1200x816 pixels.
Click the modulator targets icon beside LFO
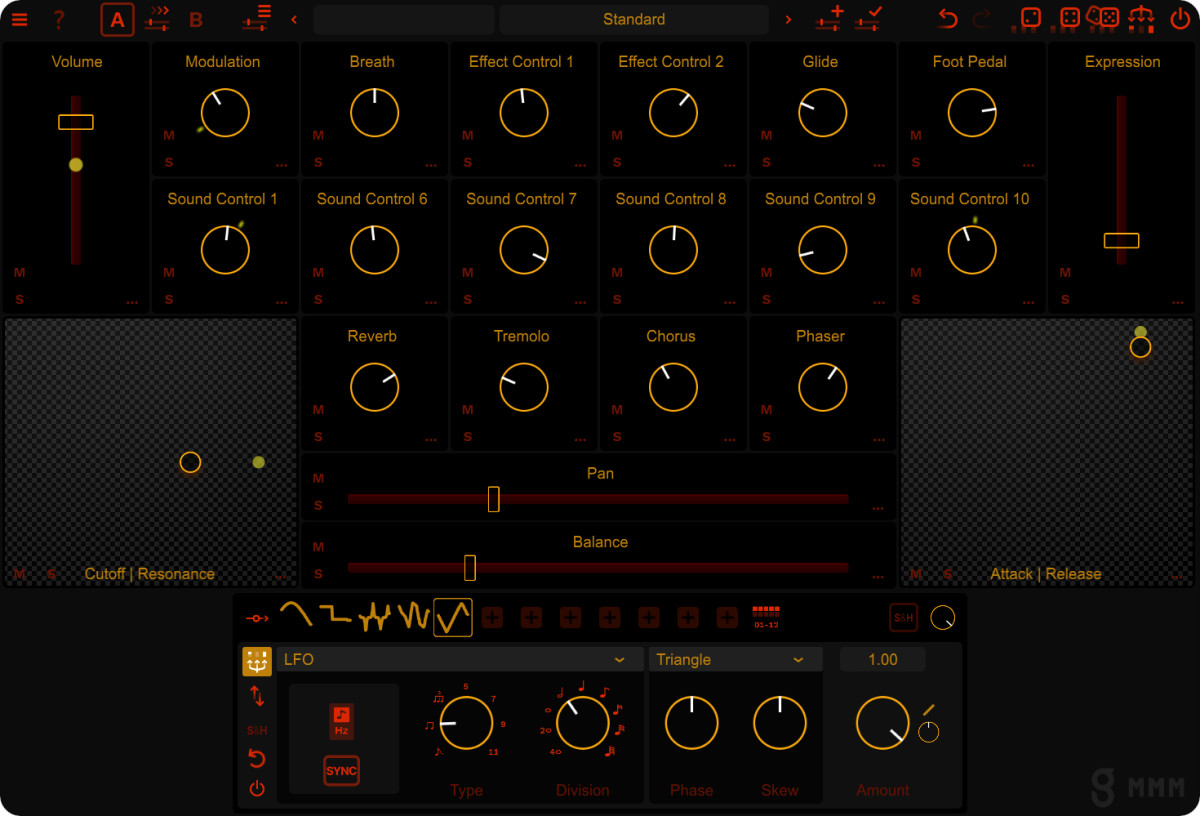pos(257,661)
